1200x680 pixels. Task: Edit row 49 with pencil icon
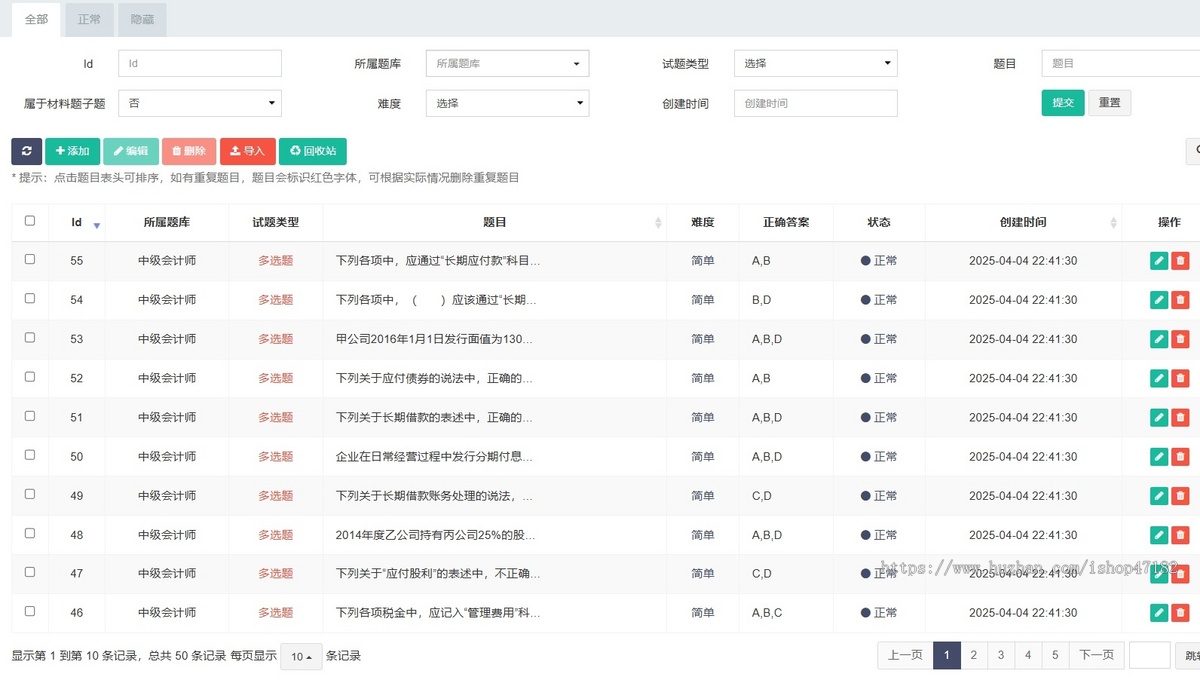click(1159, 496)
